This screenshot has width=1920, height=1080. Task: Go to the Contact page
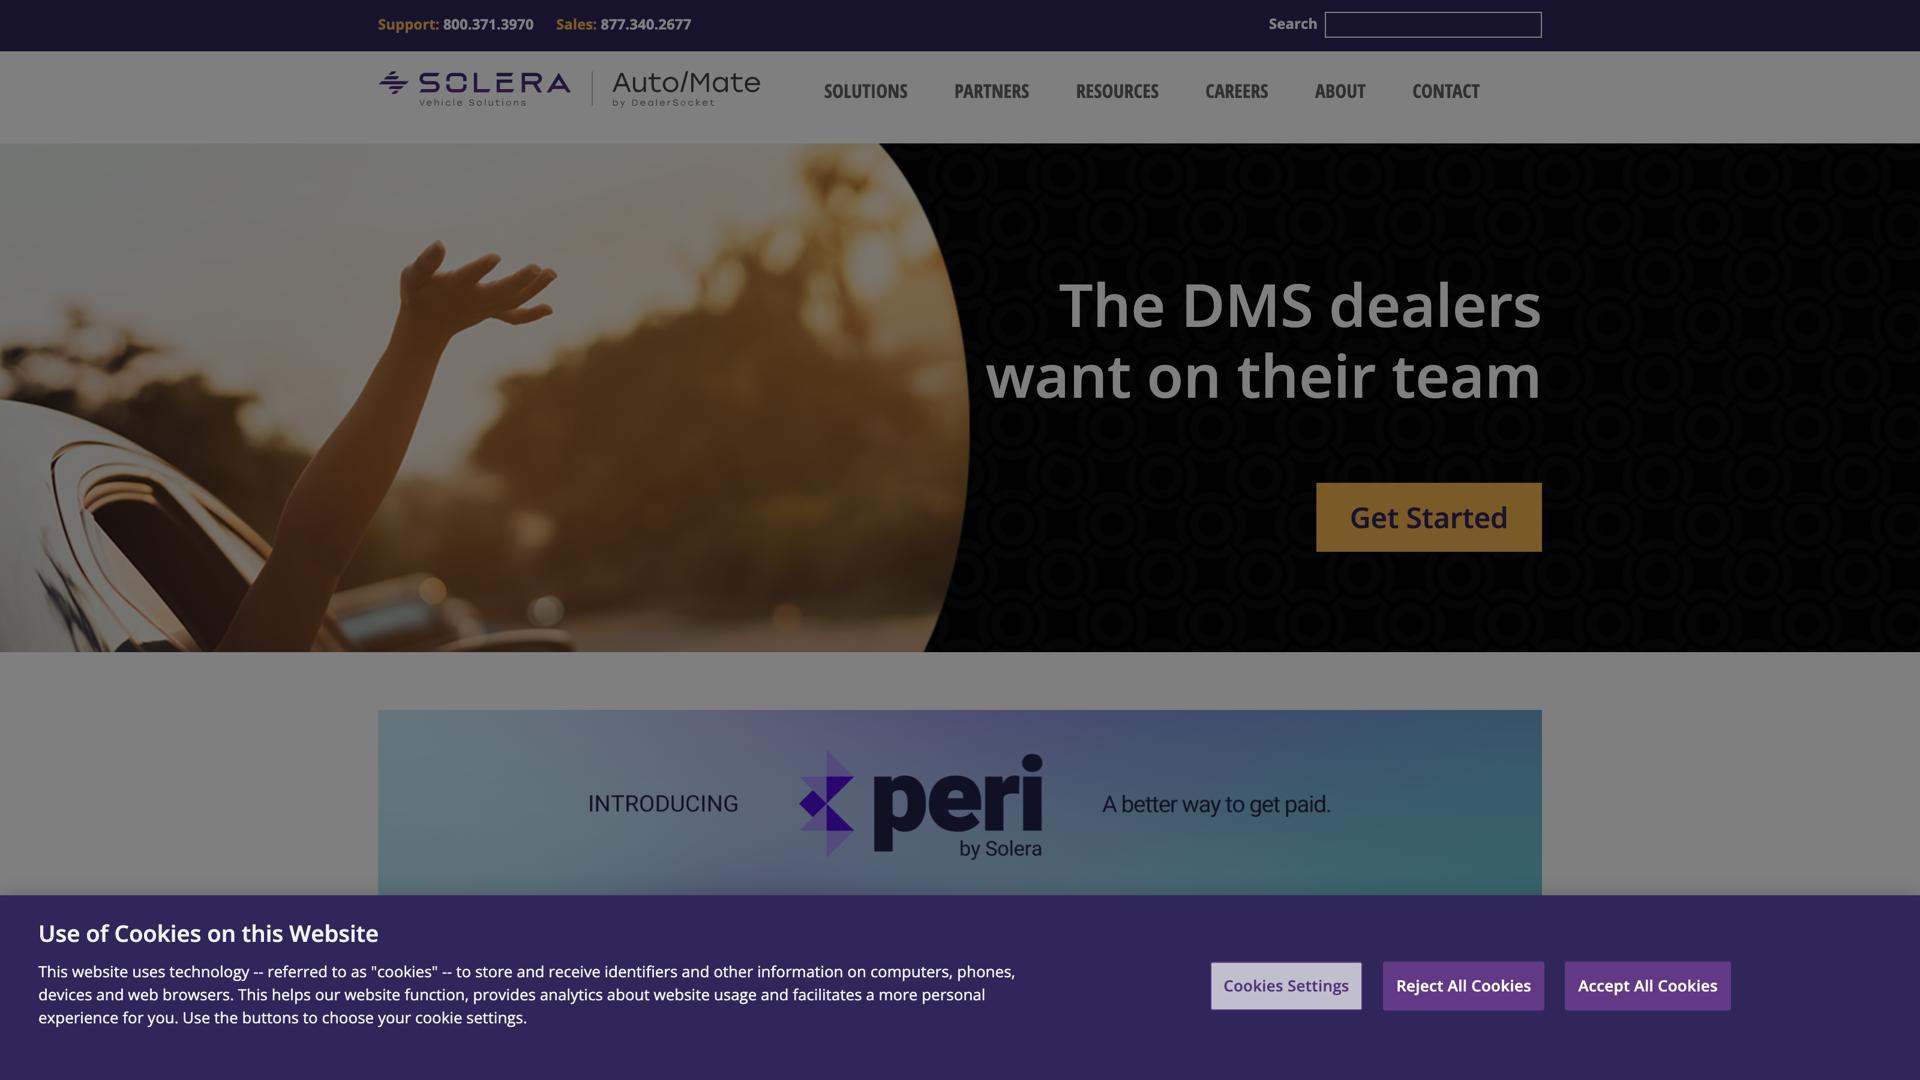point(1445,91)
